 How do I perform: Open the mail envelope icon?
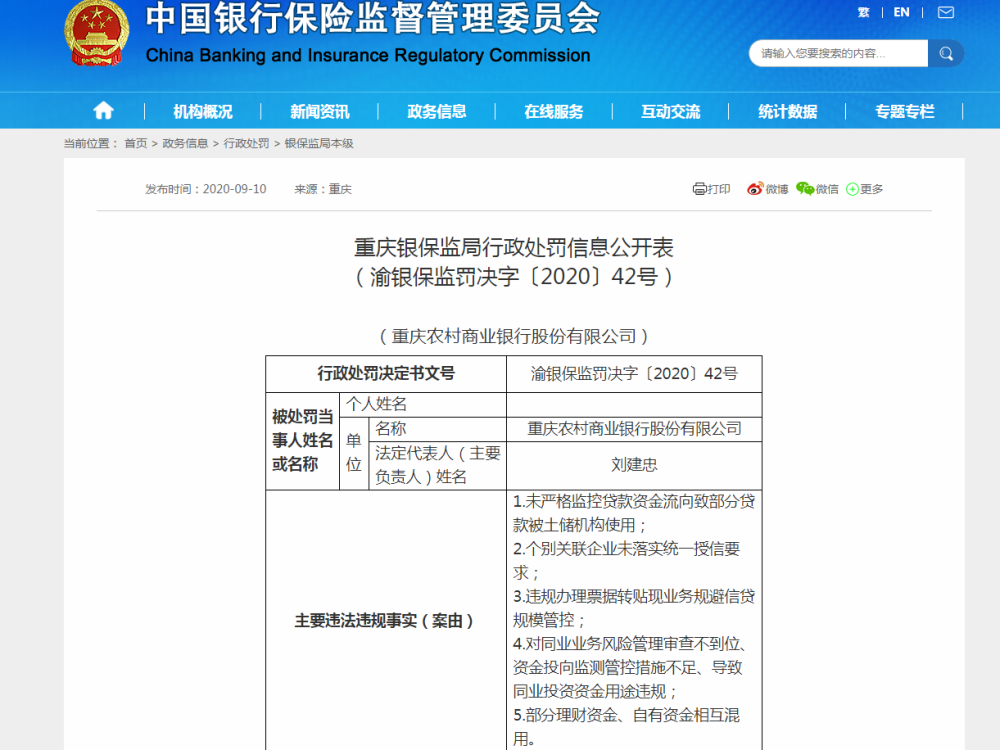(x=946, y=12)
